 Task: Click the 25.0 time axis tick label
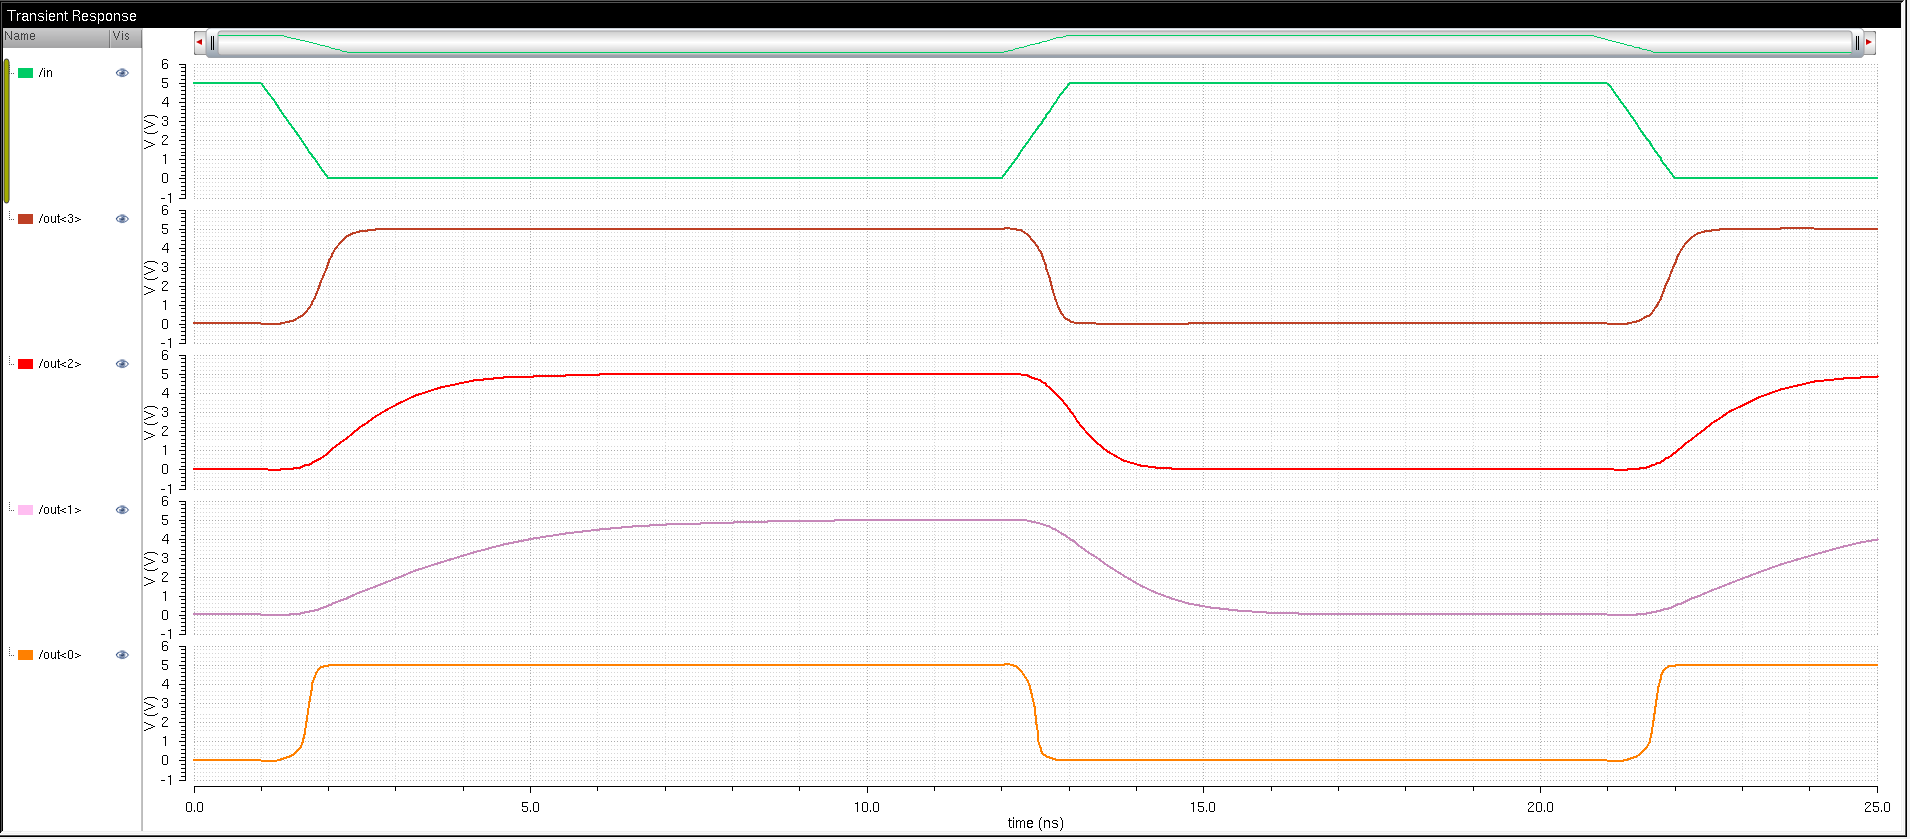pyautogui.click(x=1877, y=807)
